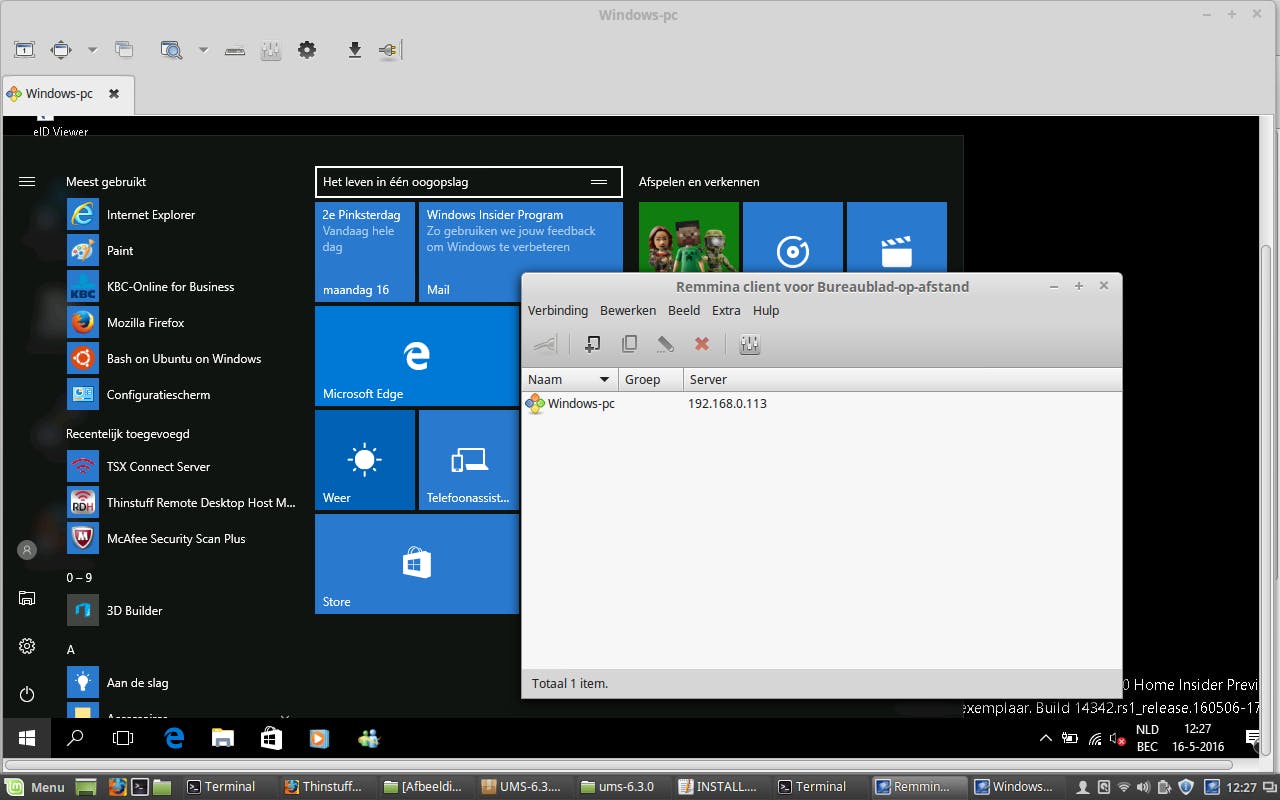Open the gear tools icon in viewer toolbar
The image size is (1280, 800).
[x=307, y=50]
